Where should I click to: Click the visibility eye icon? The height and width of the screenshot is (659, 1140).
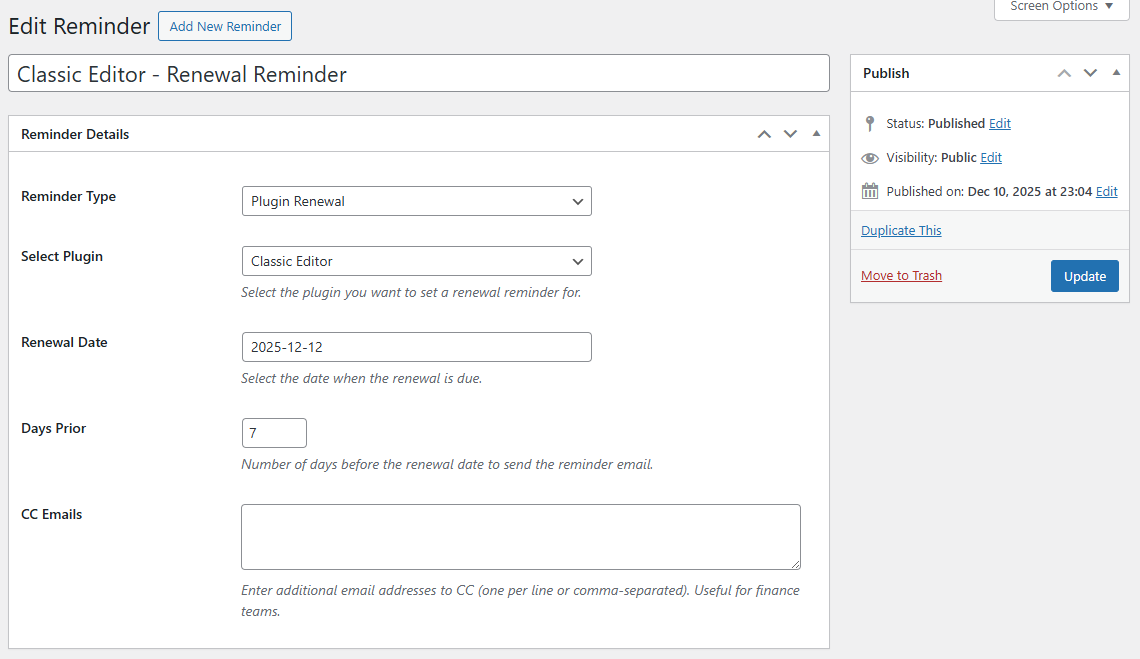tap(870, 158)
